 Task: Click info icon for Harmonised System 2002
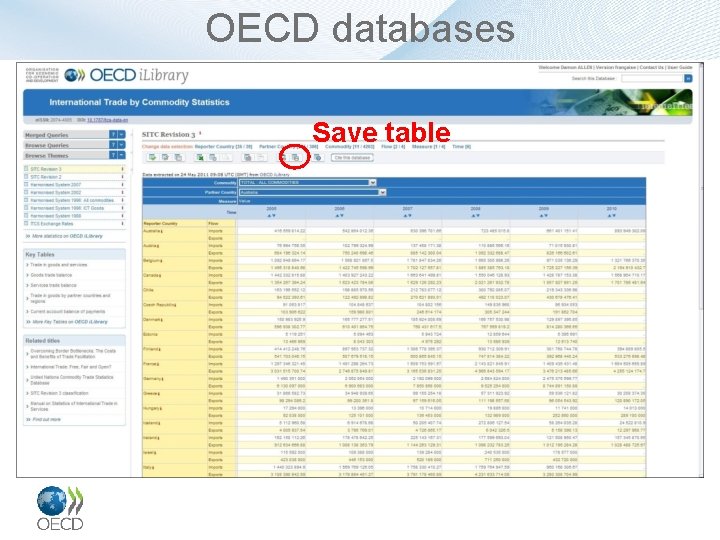tap(122, 192)
